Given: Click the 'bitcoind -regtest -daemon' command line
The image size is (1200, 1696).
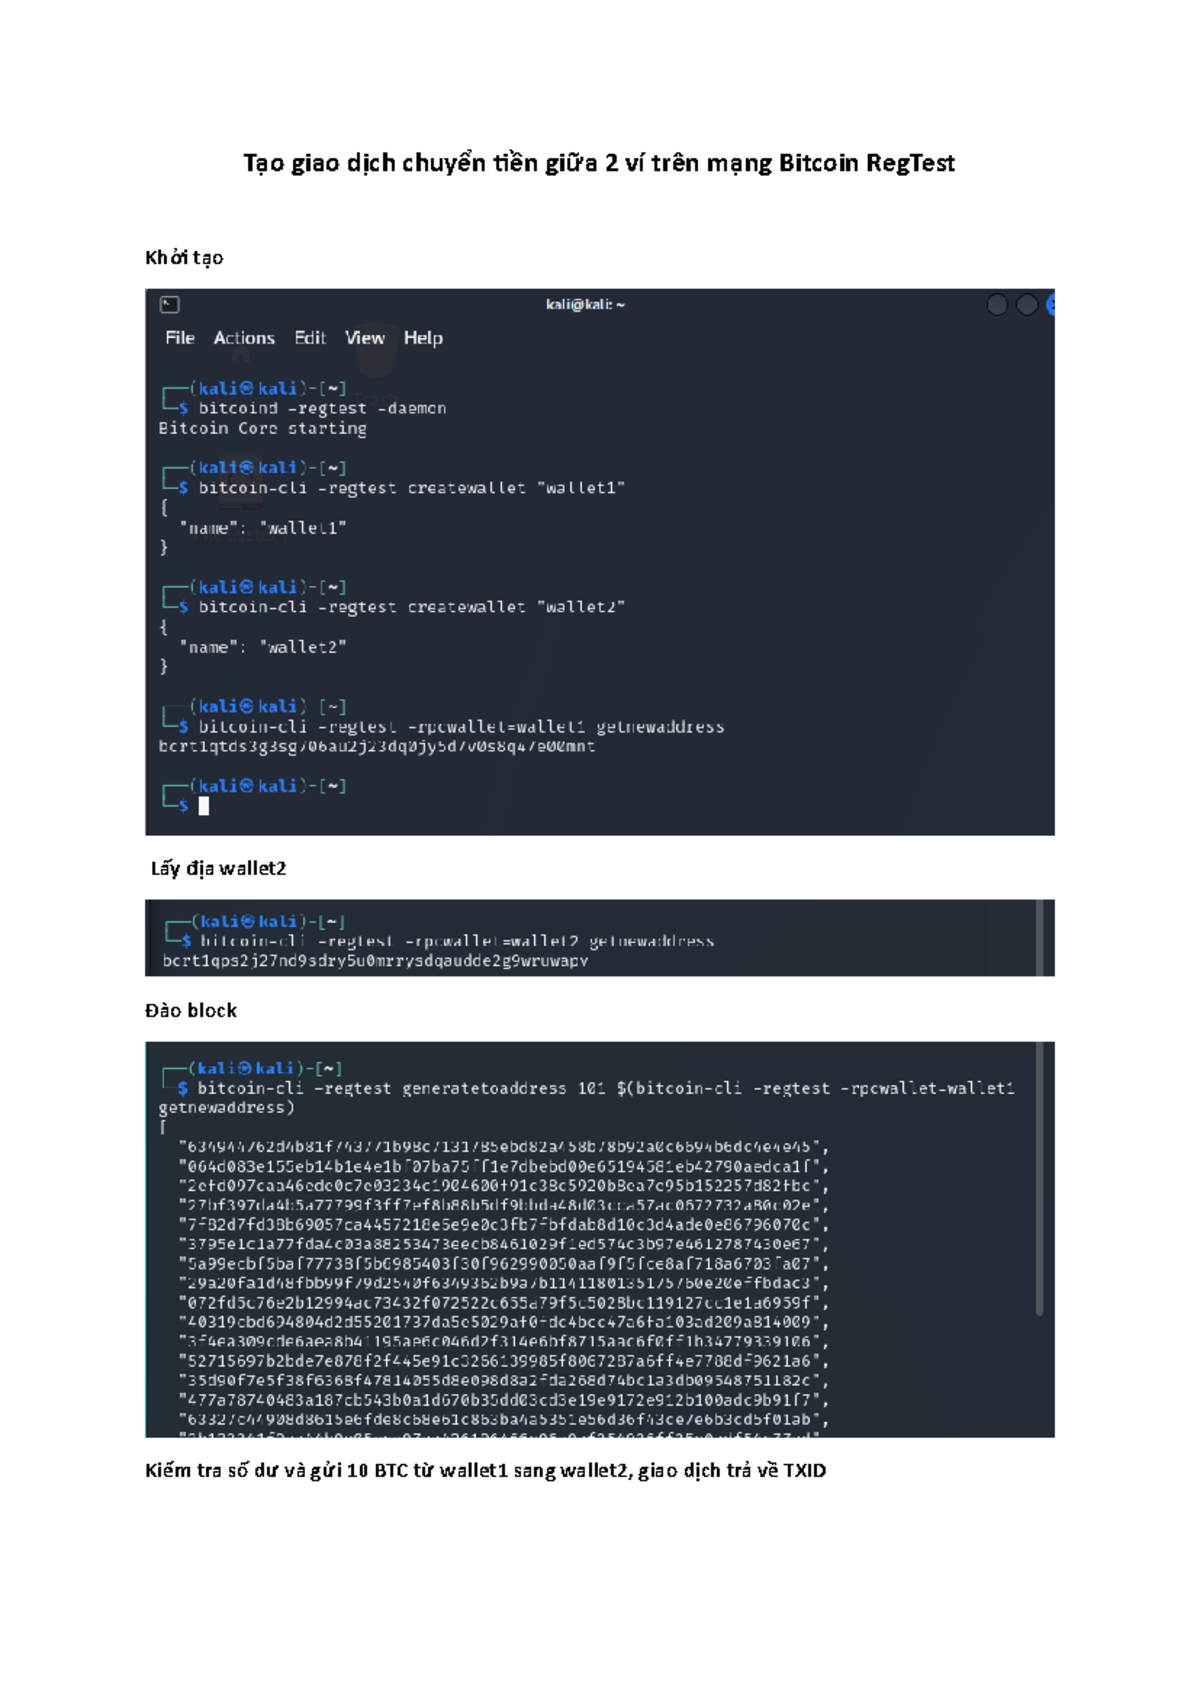Looking at the screenshot, I should 322,408.
